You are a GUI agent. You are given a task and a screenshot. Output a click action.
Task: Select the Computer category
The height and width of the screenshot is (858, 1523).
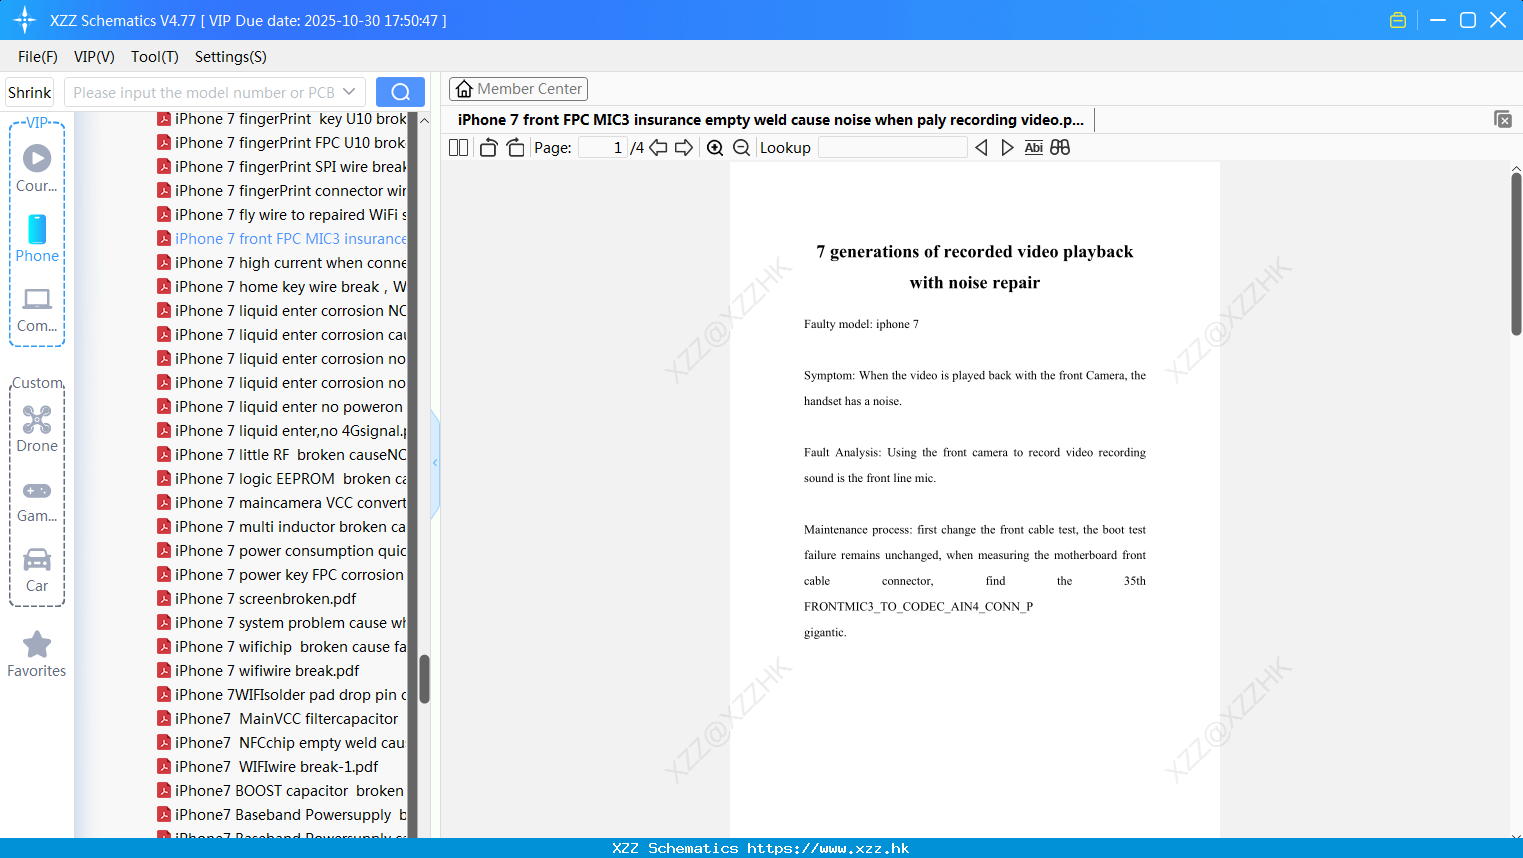click(37, 310)
